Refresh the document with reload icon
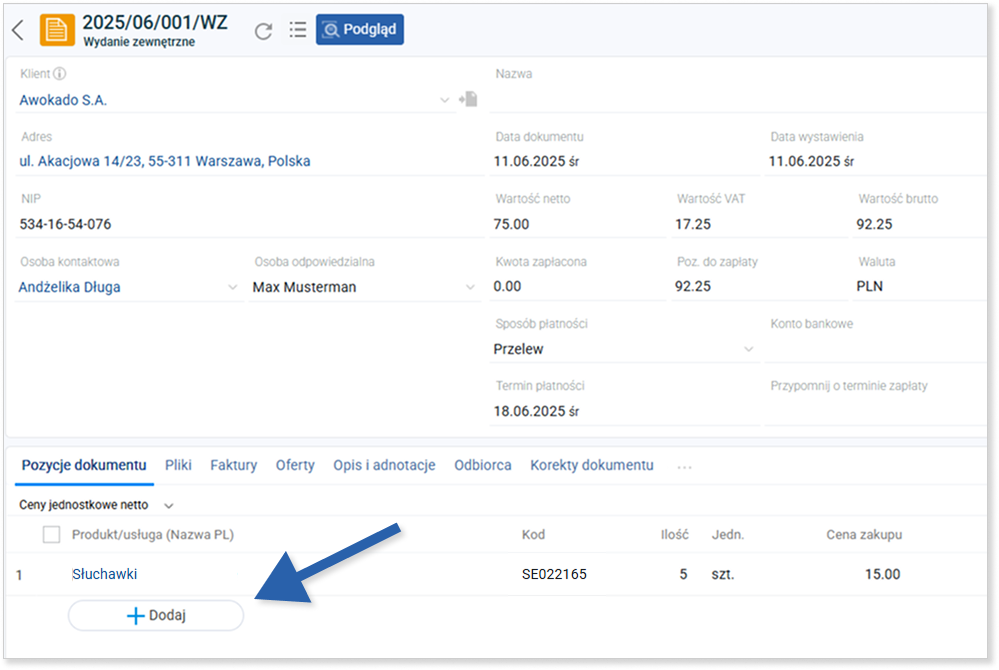Screen dimensions: 999x670 [264, 30]
